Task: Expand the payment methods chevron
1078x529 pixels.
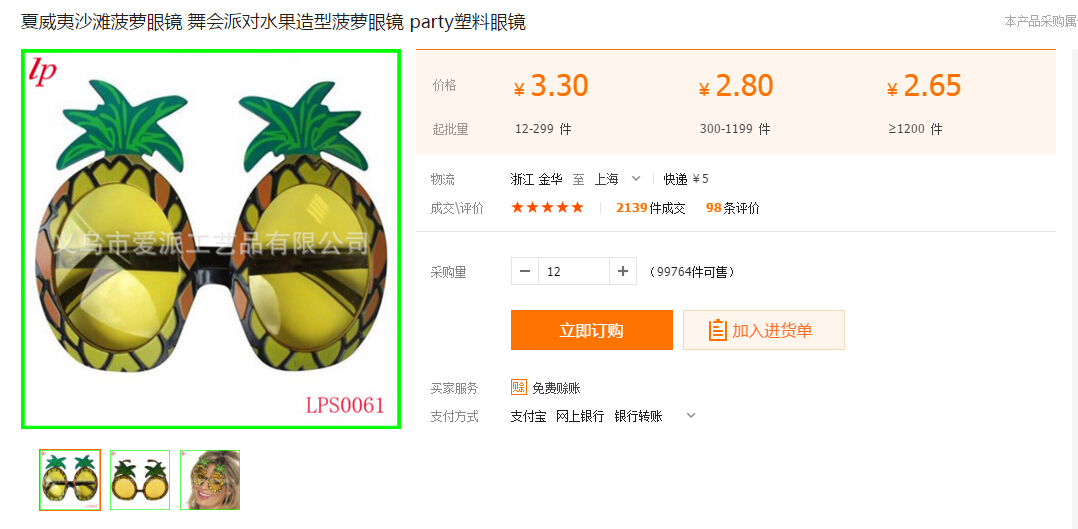Action: [692, 415]
